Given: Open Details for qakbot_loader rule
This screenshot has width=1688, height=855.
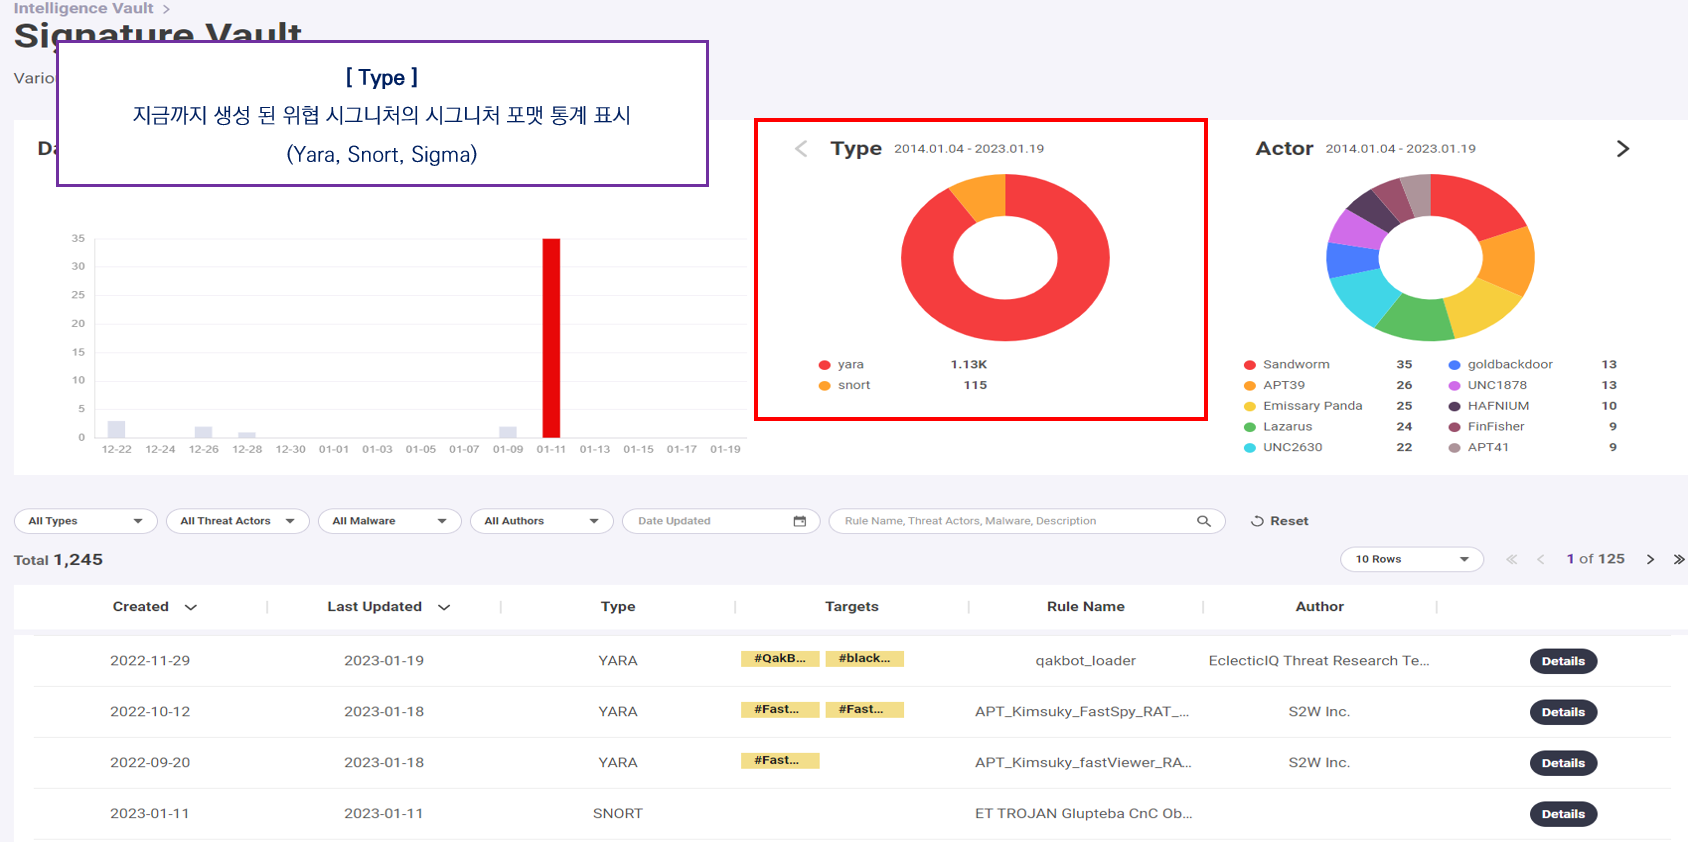Looking at the screenshot, I should pyautogui.click(x=1563, y=661).
